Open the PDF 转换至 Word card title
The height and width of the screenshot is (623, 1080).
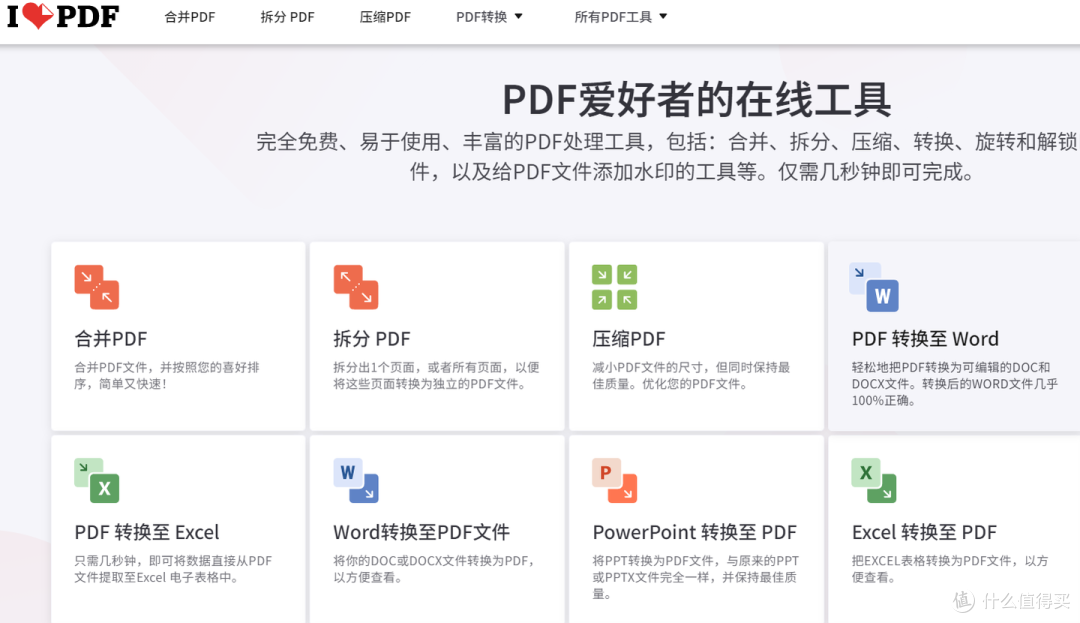925,339
